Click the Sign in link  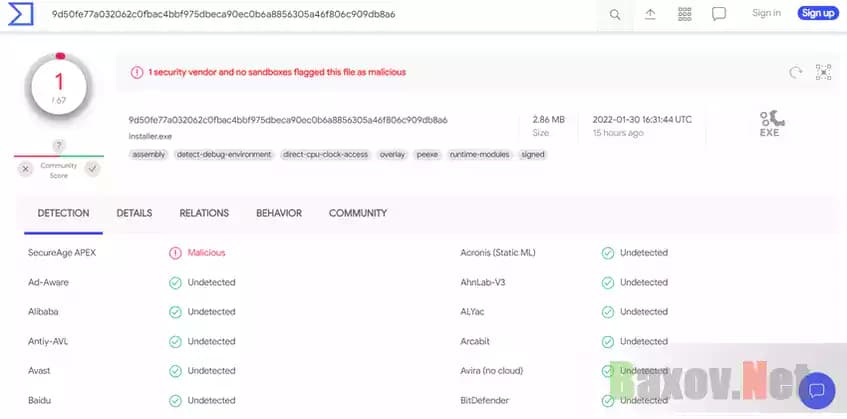click(766, 13)
